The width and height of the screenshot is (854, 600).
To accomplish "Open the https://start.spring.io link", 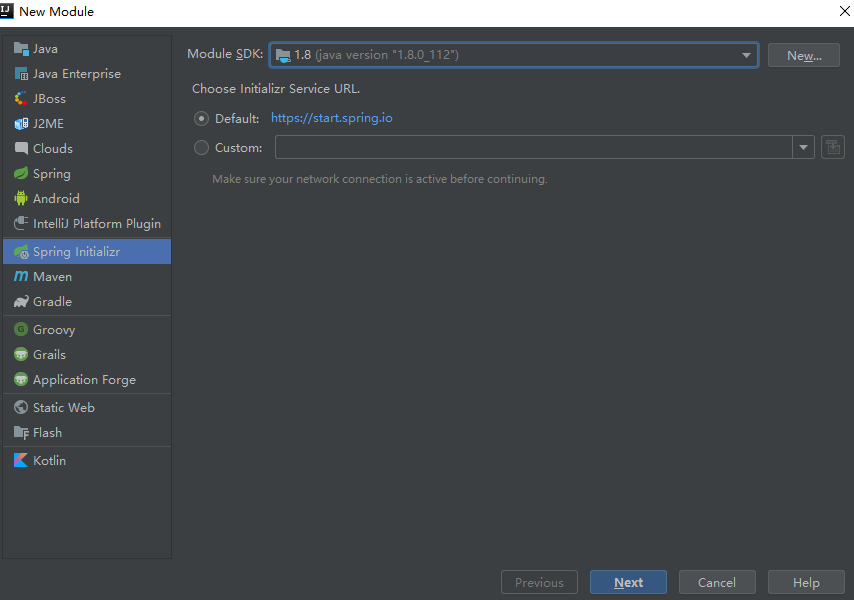I will (x=332, y=118).
